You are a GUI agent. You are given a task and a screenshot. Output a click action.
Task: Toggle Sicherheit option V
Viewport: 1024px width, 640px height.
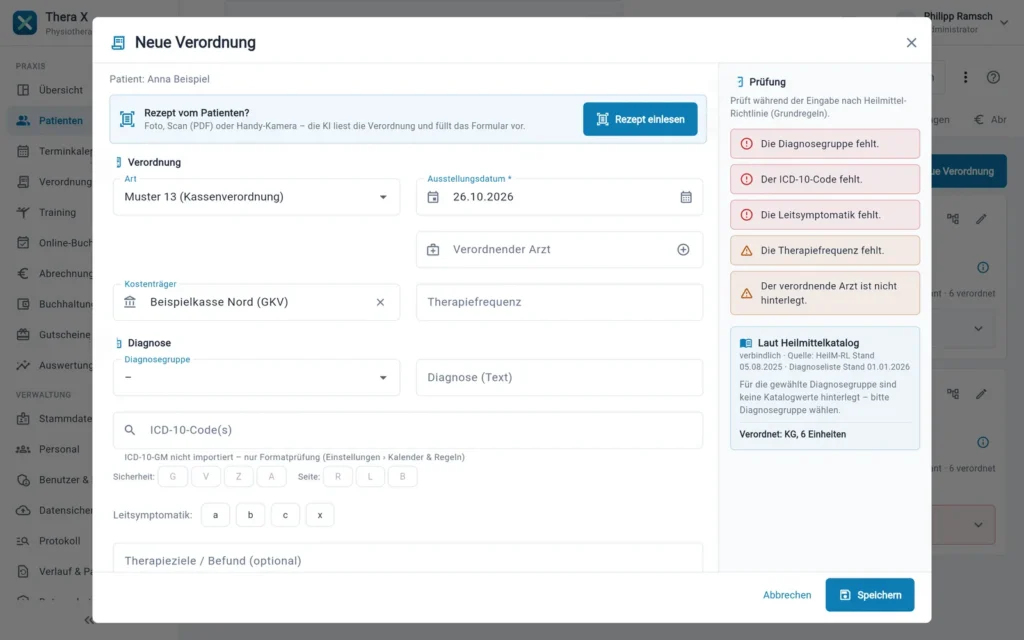pyautogui.click(x=206, y=476)
